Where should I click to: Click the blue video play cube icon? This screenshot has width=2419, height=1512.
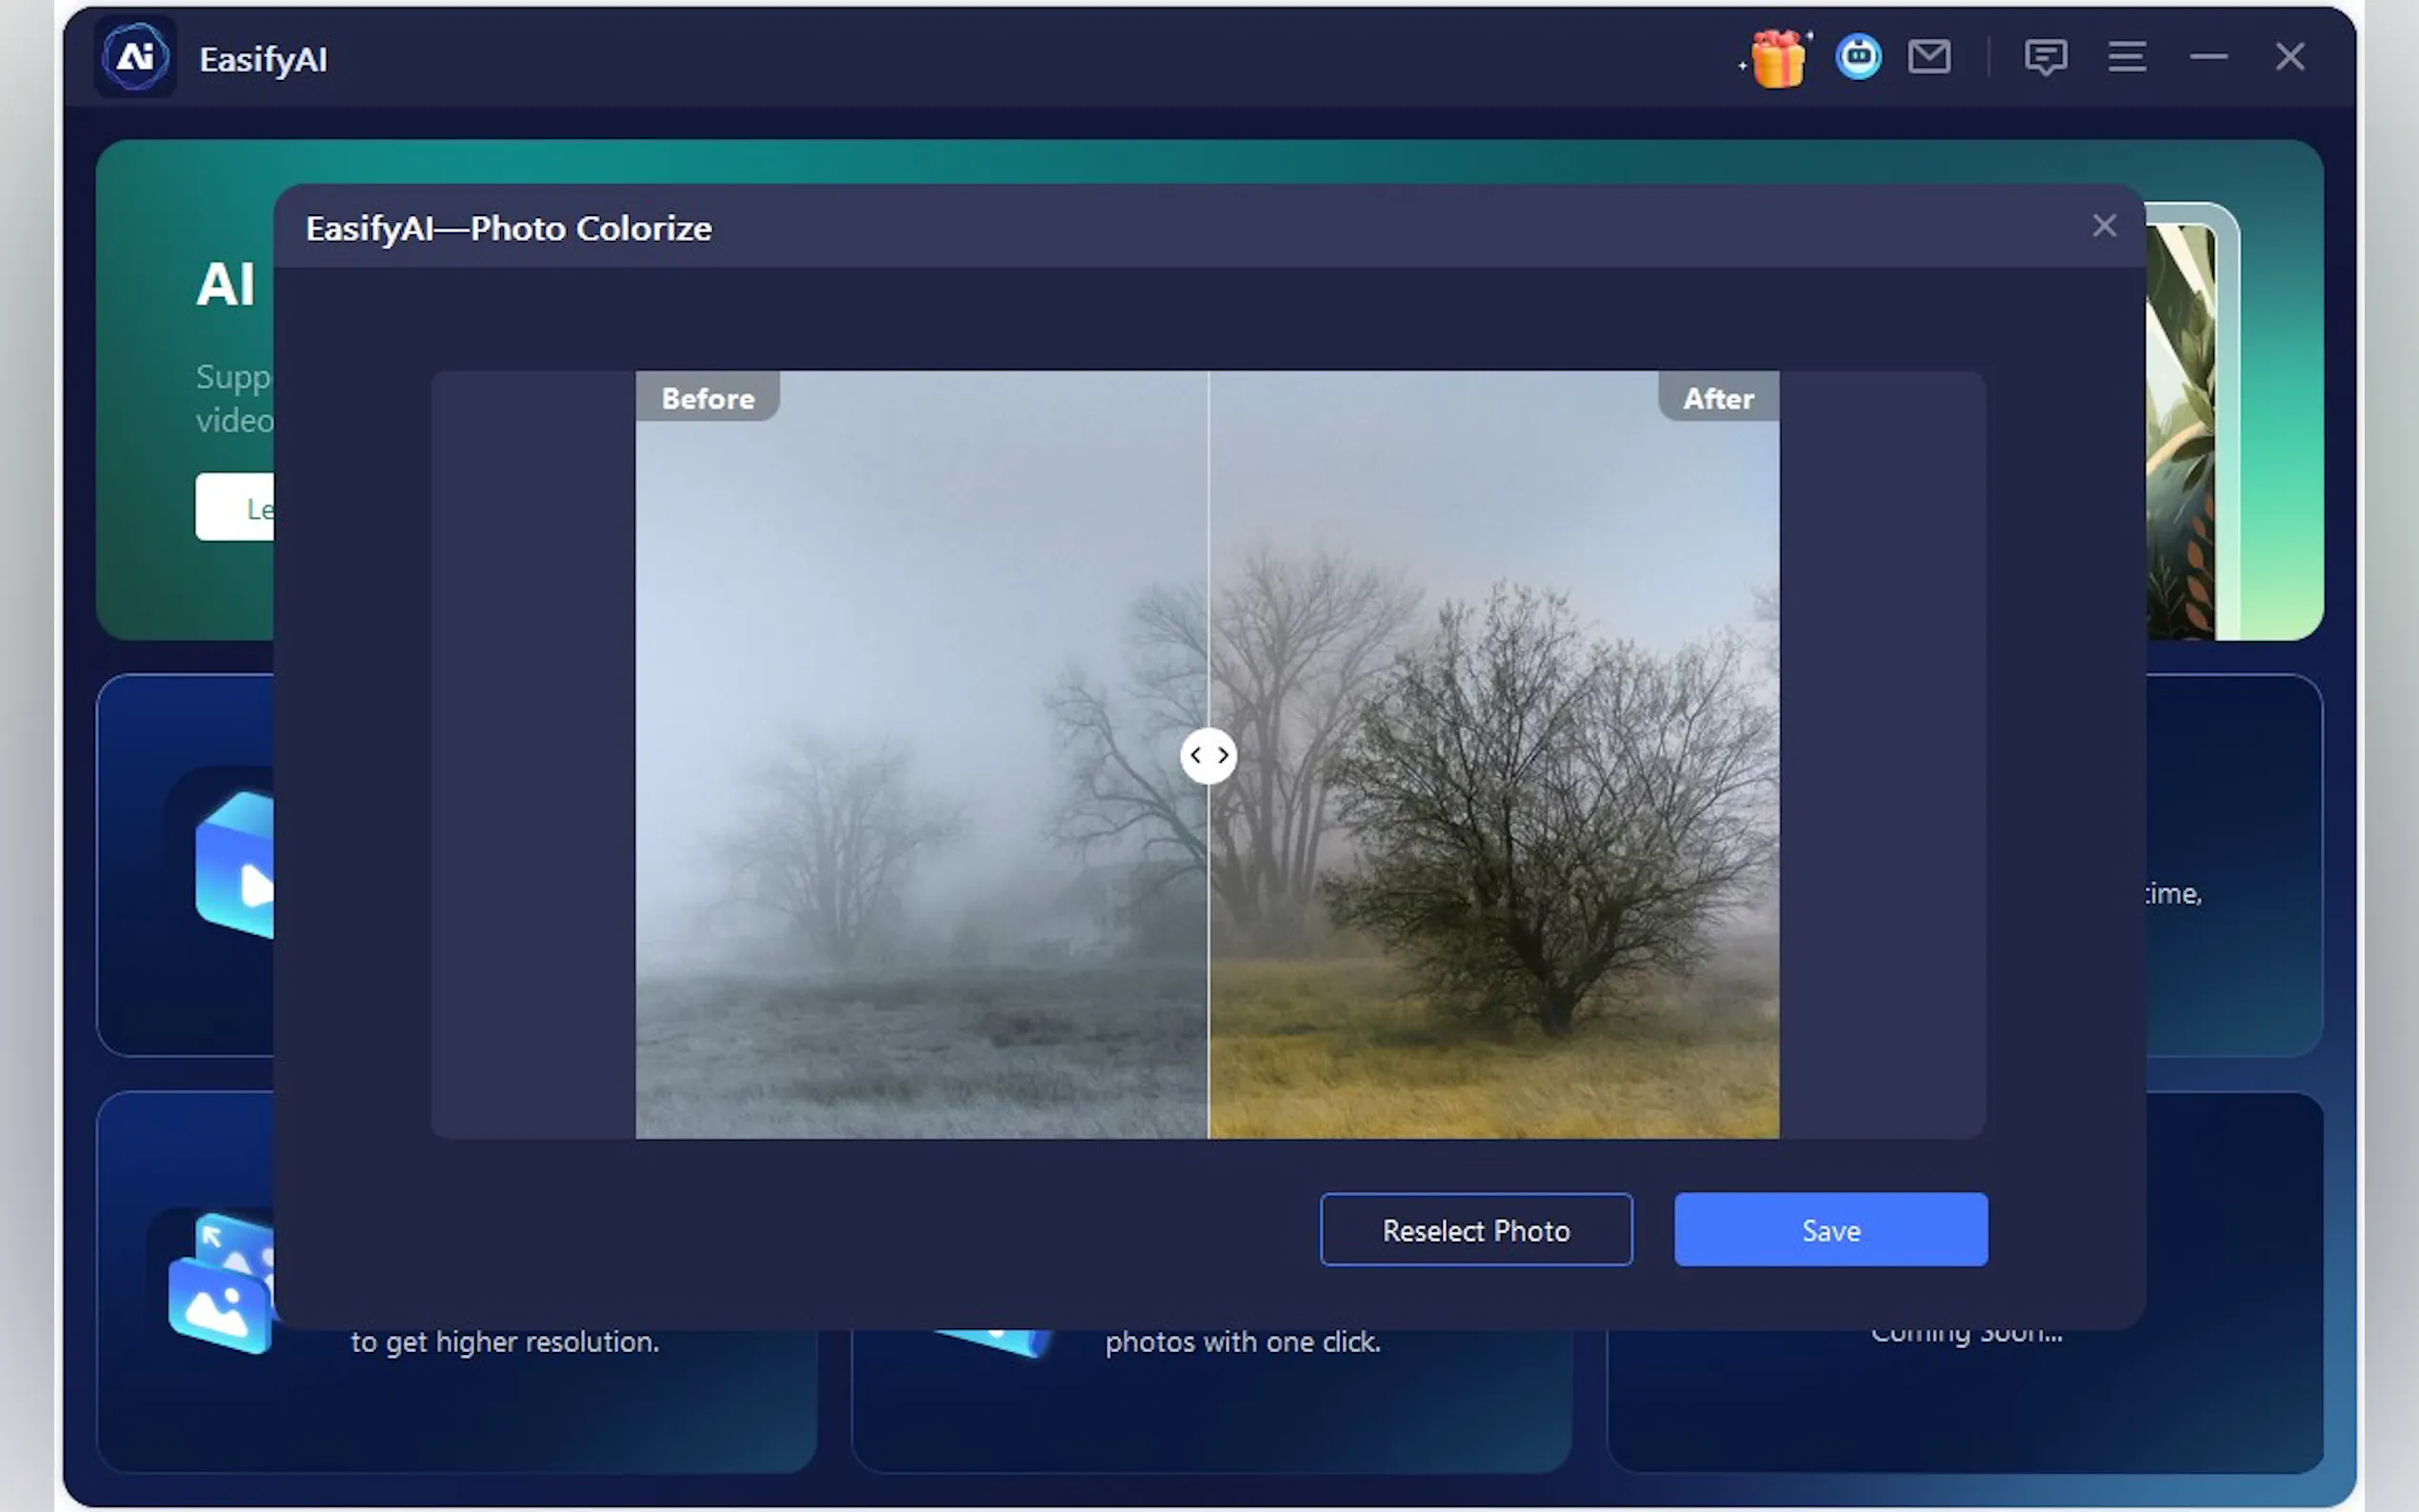point(236,866)
